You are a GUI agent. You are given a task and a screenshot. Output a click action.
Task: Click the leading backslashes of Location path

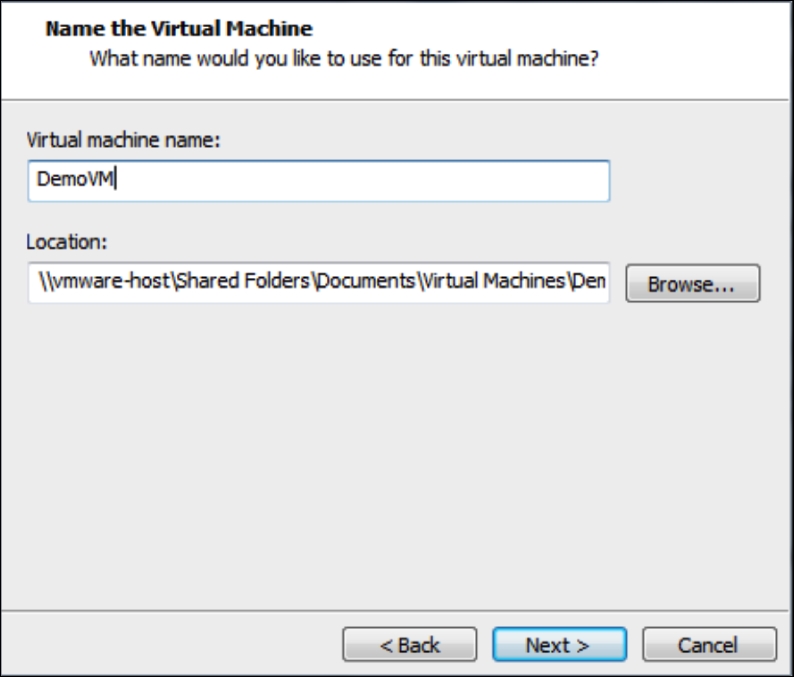point(46,281)
